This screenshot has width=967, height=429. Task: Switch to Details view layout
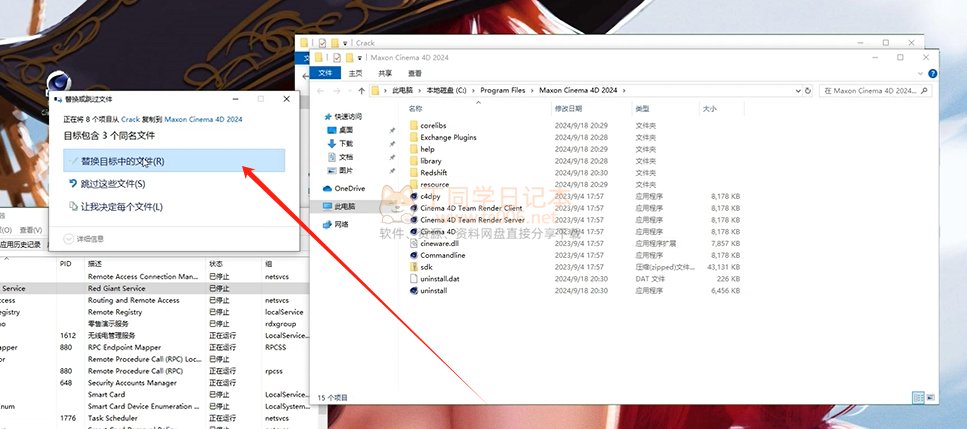tap(918, 398)
